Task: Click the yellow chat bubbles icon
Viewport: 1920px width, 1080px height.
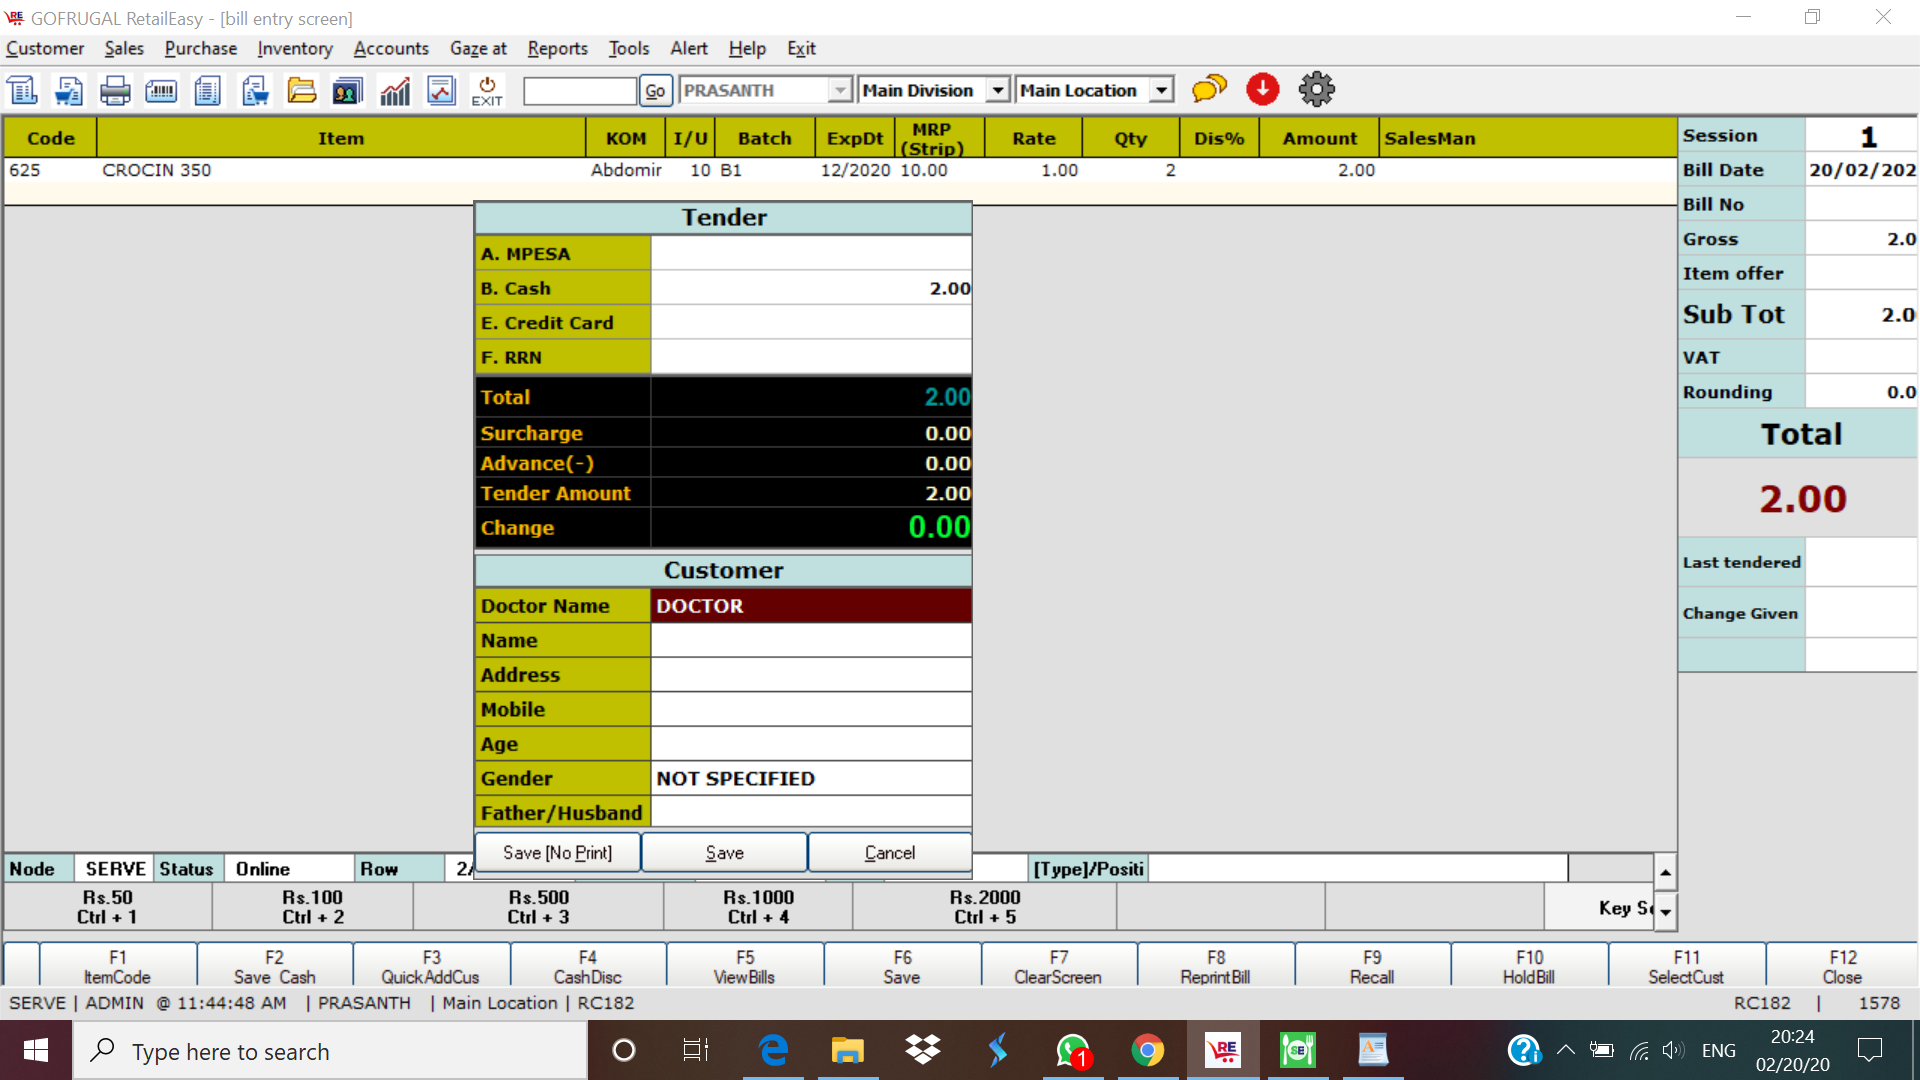Action: [1209, 89]
